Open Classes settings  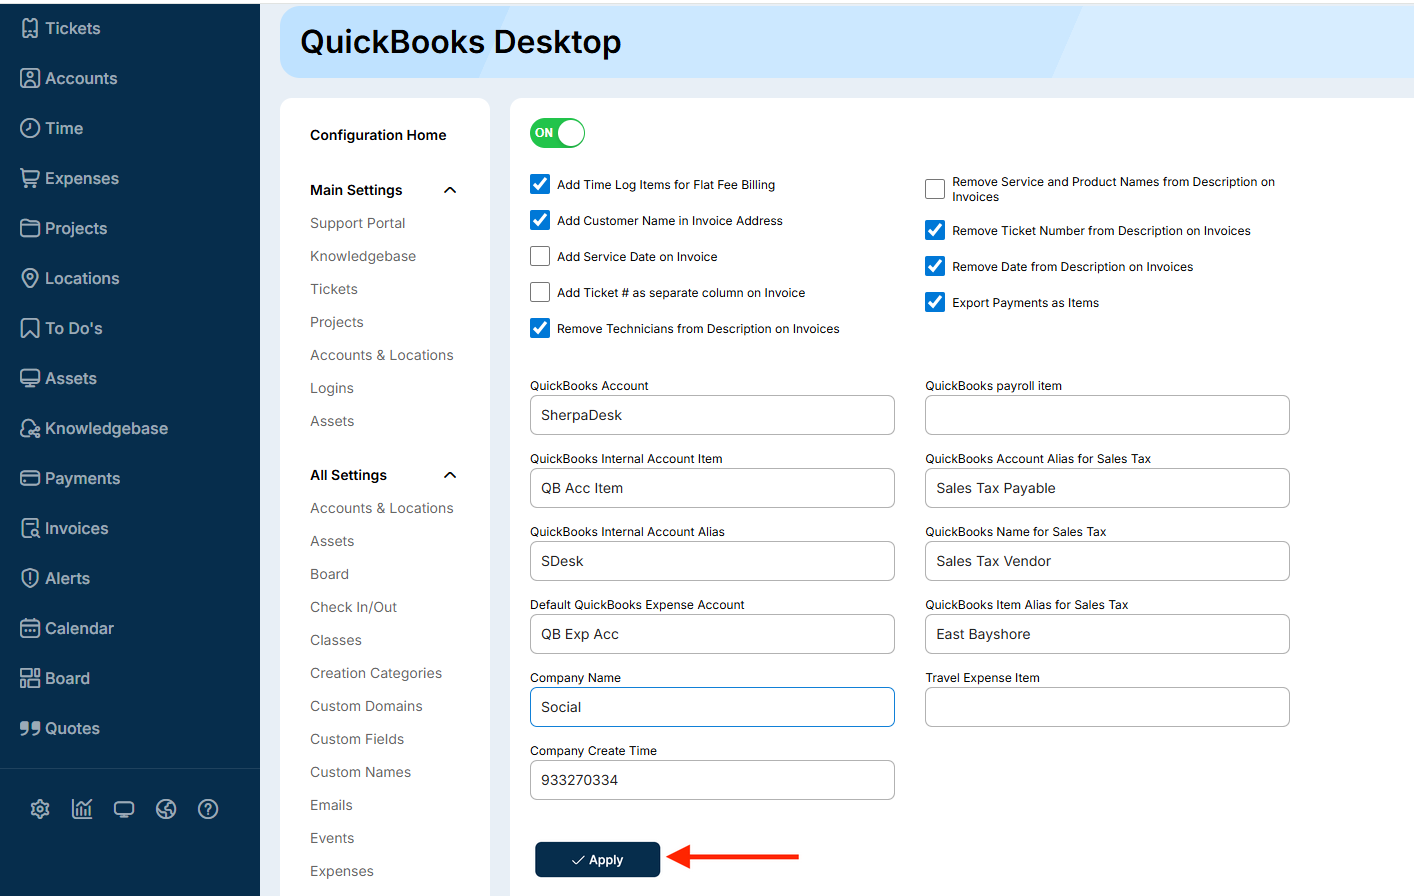pyautogui.click(x=336, y=640)
